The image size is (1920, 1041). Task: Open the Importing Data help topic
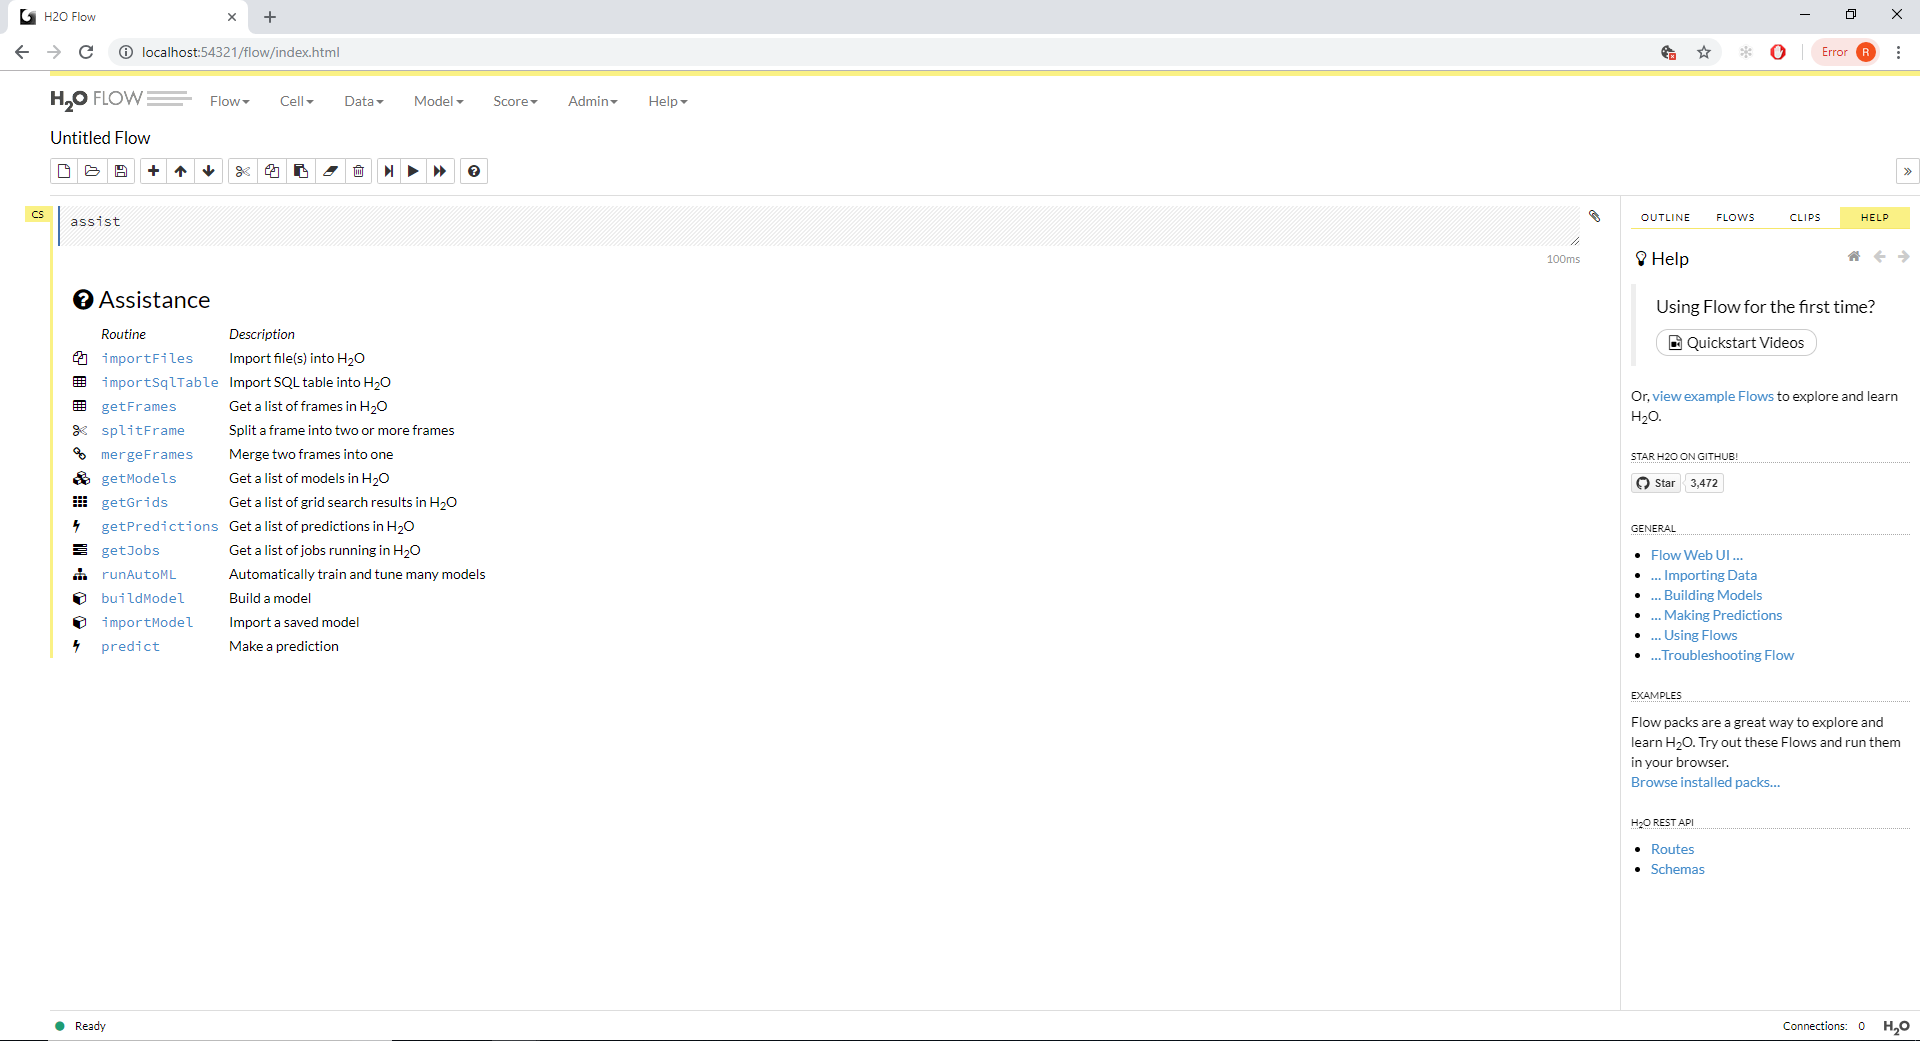[x=1704, y=575]
